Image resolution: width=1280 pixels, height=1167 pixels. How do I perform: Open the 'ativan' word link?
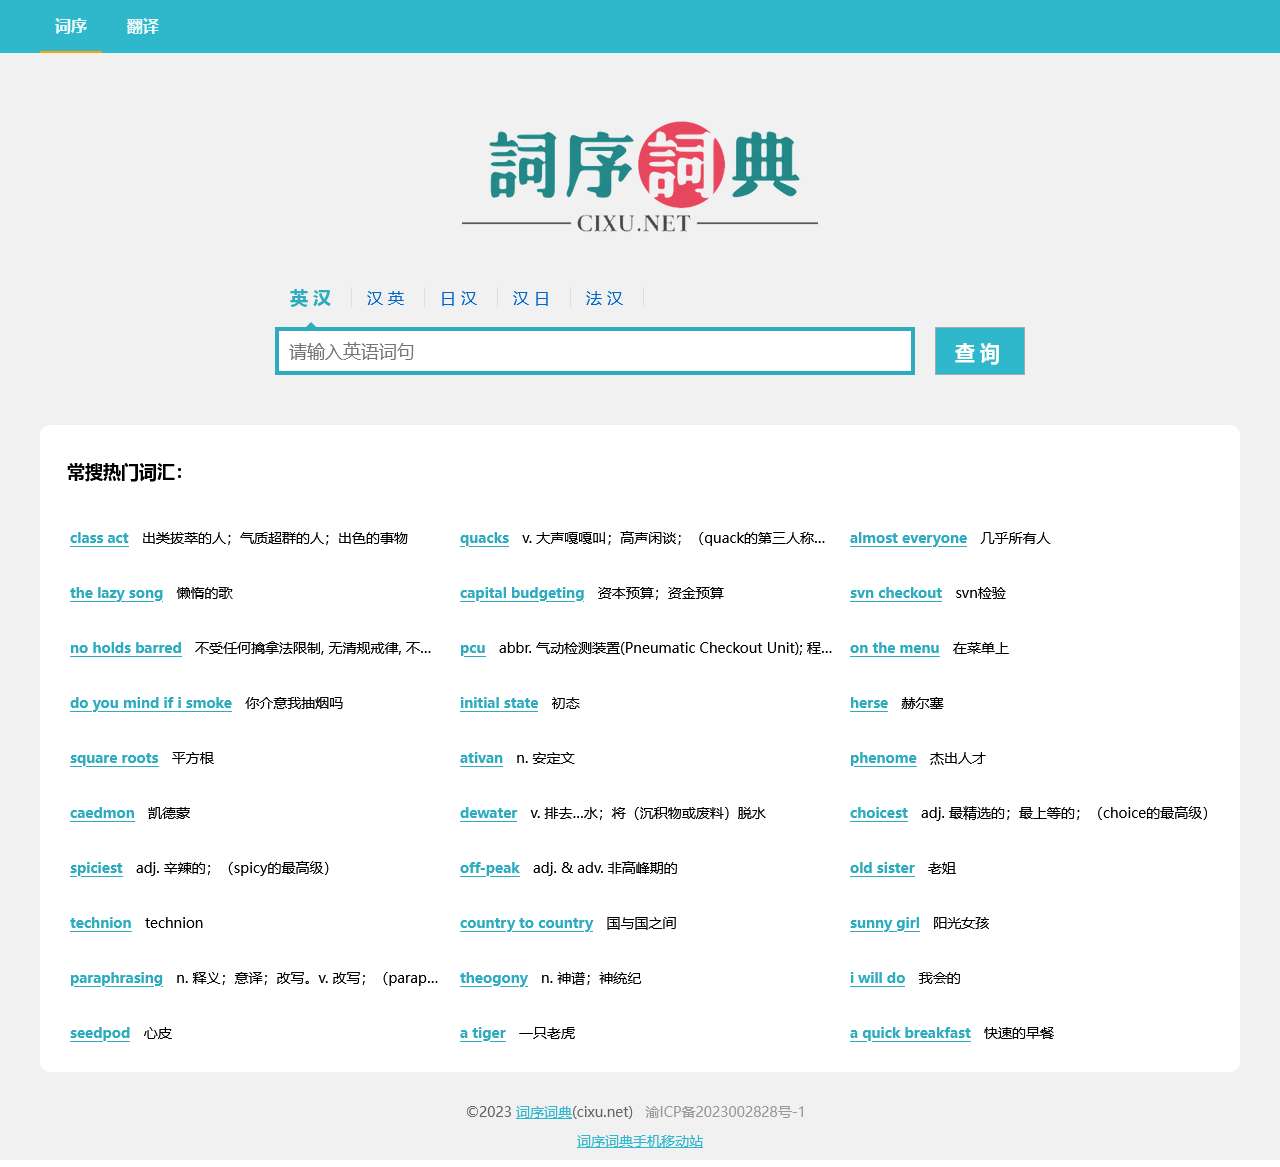(481, 758)
